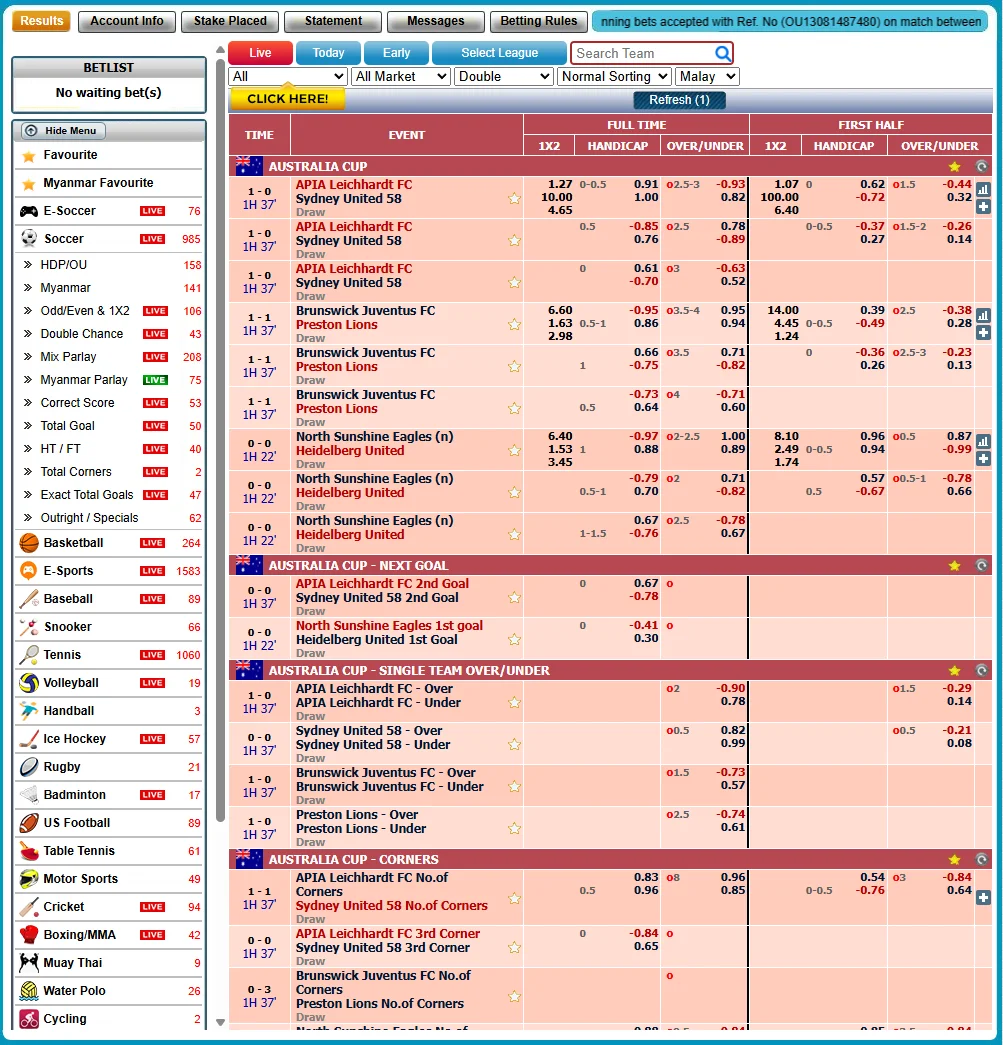
Task: Click the sidebar scrollbar down arrow
Action: [x=221, y=1022]
